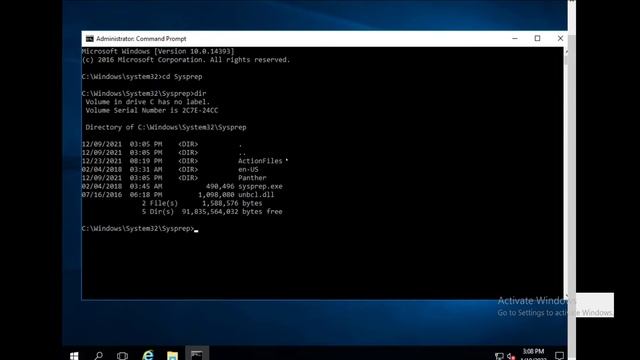Click the '2 File(s) 1,588,576 bytes' line
The width and height of the screenshot is (640, 360).
202,203
